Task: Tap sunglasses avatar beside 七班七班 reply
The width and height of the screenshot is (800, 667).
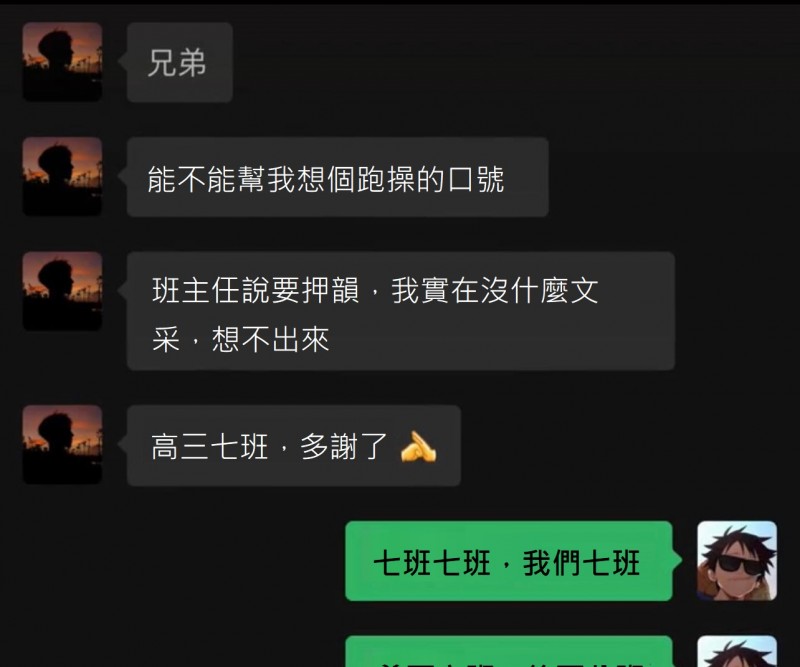Action: tap(737, 560)
